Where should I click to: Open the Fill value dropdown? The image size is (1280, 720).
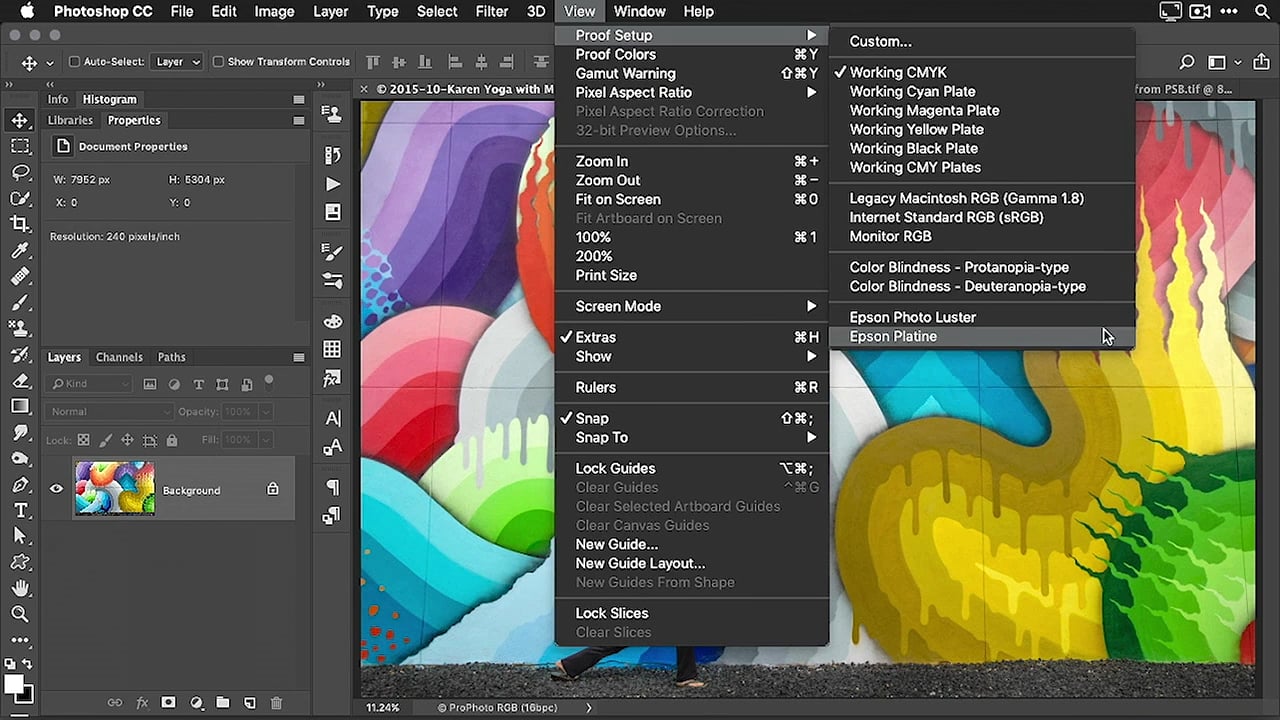pos(265,440)
